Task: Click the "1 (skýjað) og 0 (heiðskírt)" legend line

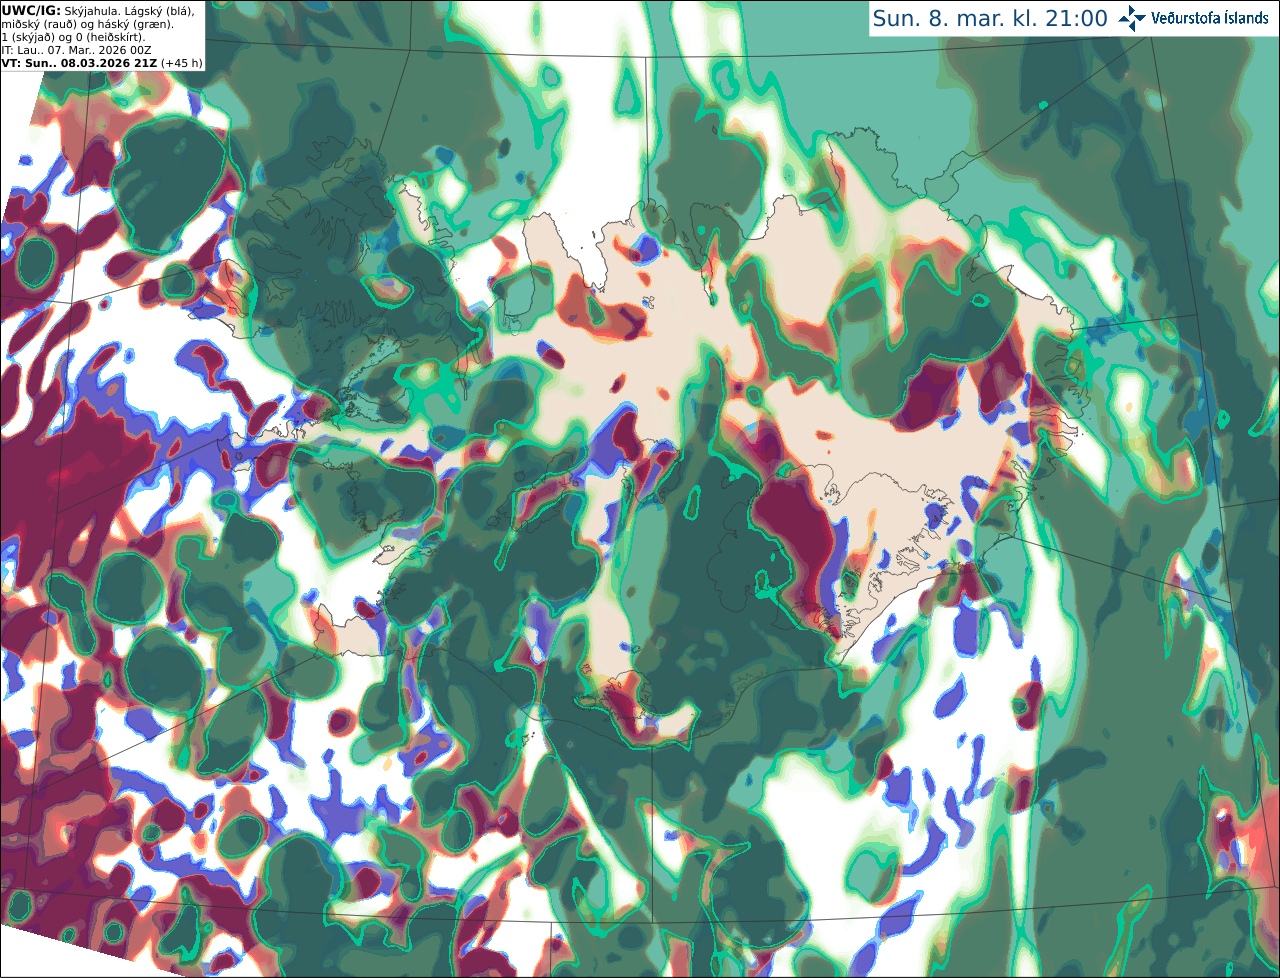Action: pos(73,37)
